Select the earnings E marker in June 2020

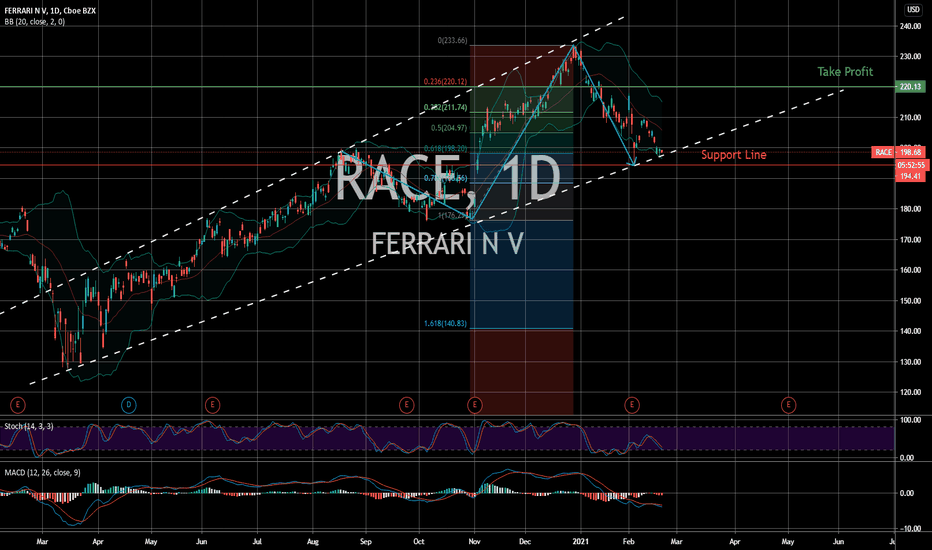[212, 406]
